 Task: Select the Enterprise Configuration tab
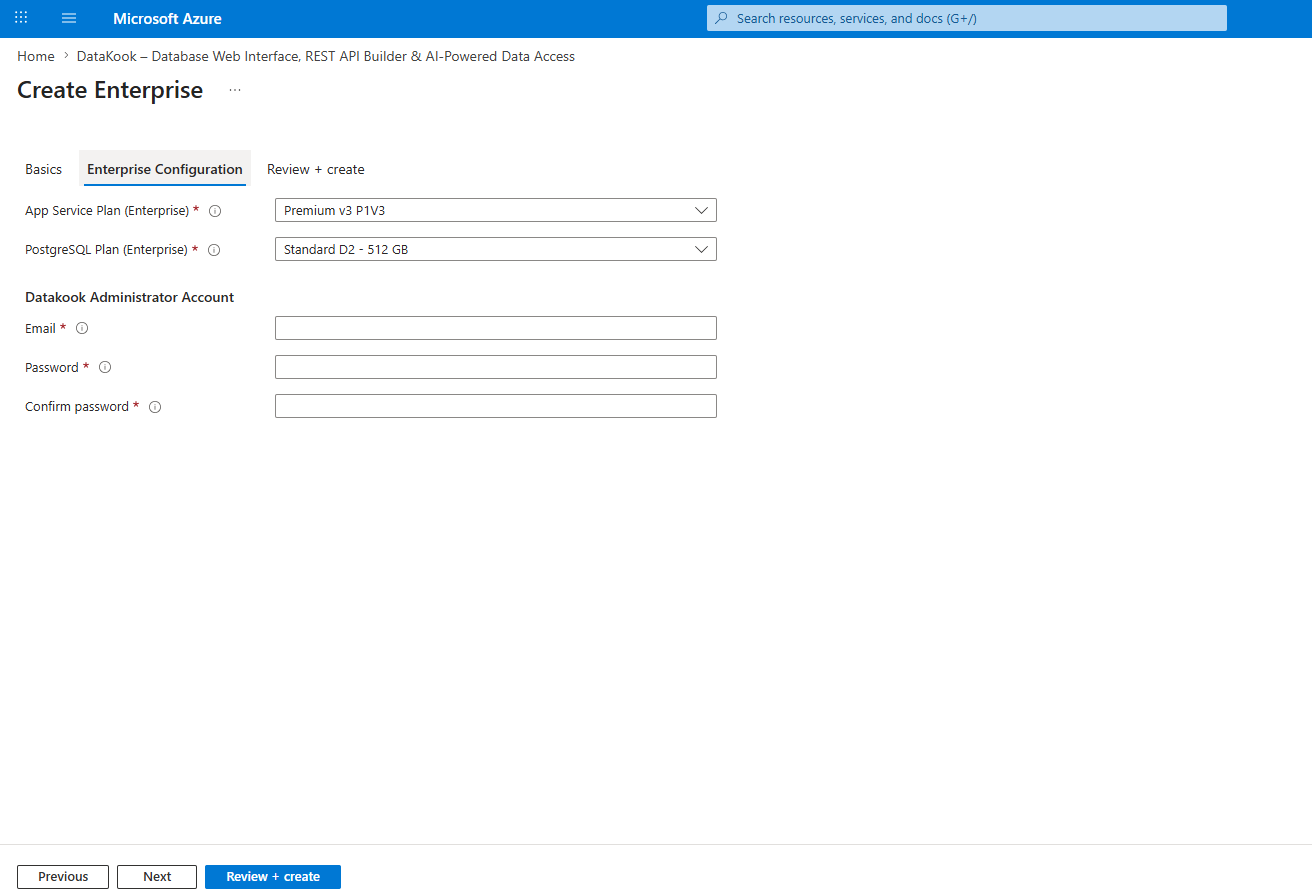[x=165, y=169]
